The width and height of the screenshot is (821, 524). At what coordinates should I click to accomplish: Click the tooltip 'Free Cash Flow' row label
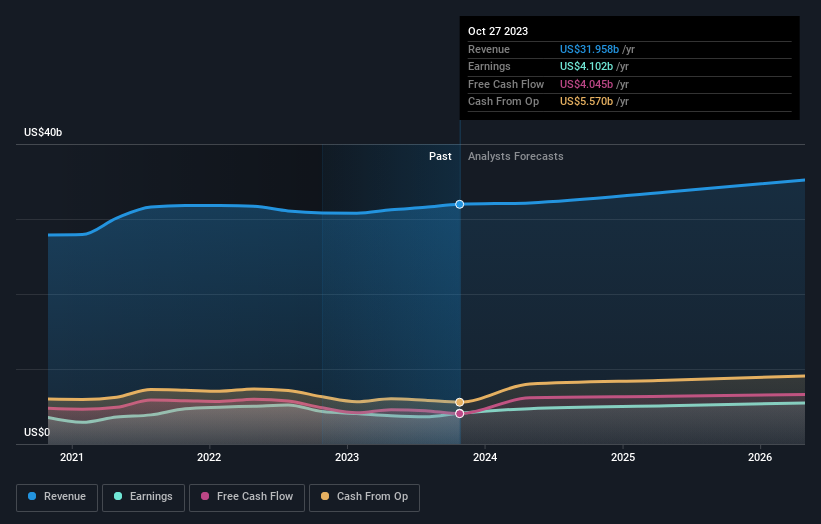coord(506,84)
